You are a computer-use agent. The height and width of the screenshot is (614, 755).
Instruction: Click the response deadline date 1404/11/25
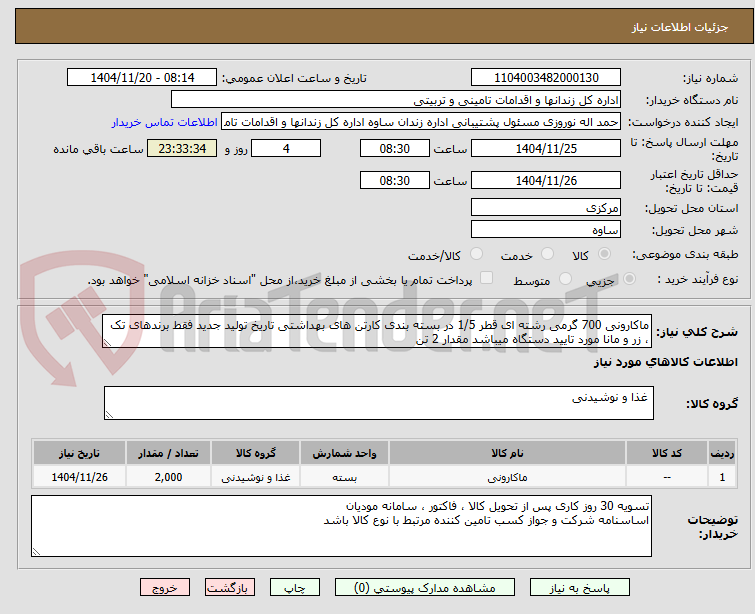546,148
